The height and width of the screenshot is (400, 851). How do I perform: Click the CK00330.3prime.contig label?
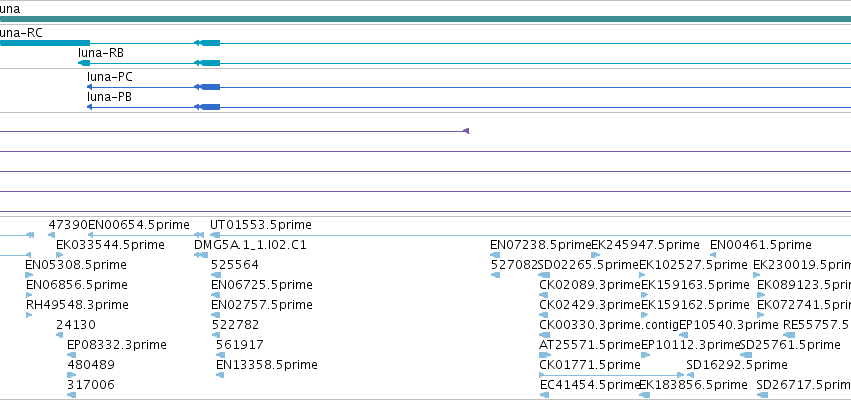pyautogui.click(x=609, y=325)
